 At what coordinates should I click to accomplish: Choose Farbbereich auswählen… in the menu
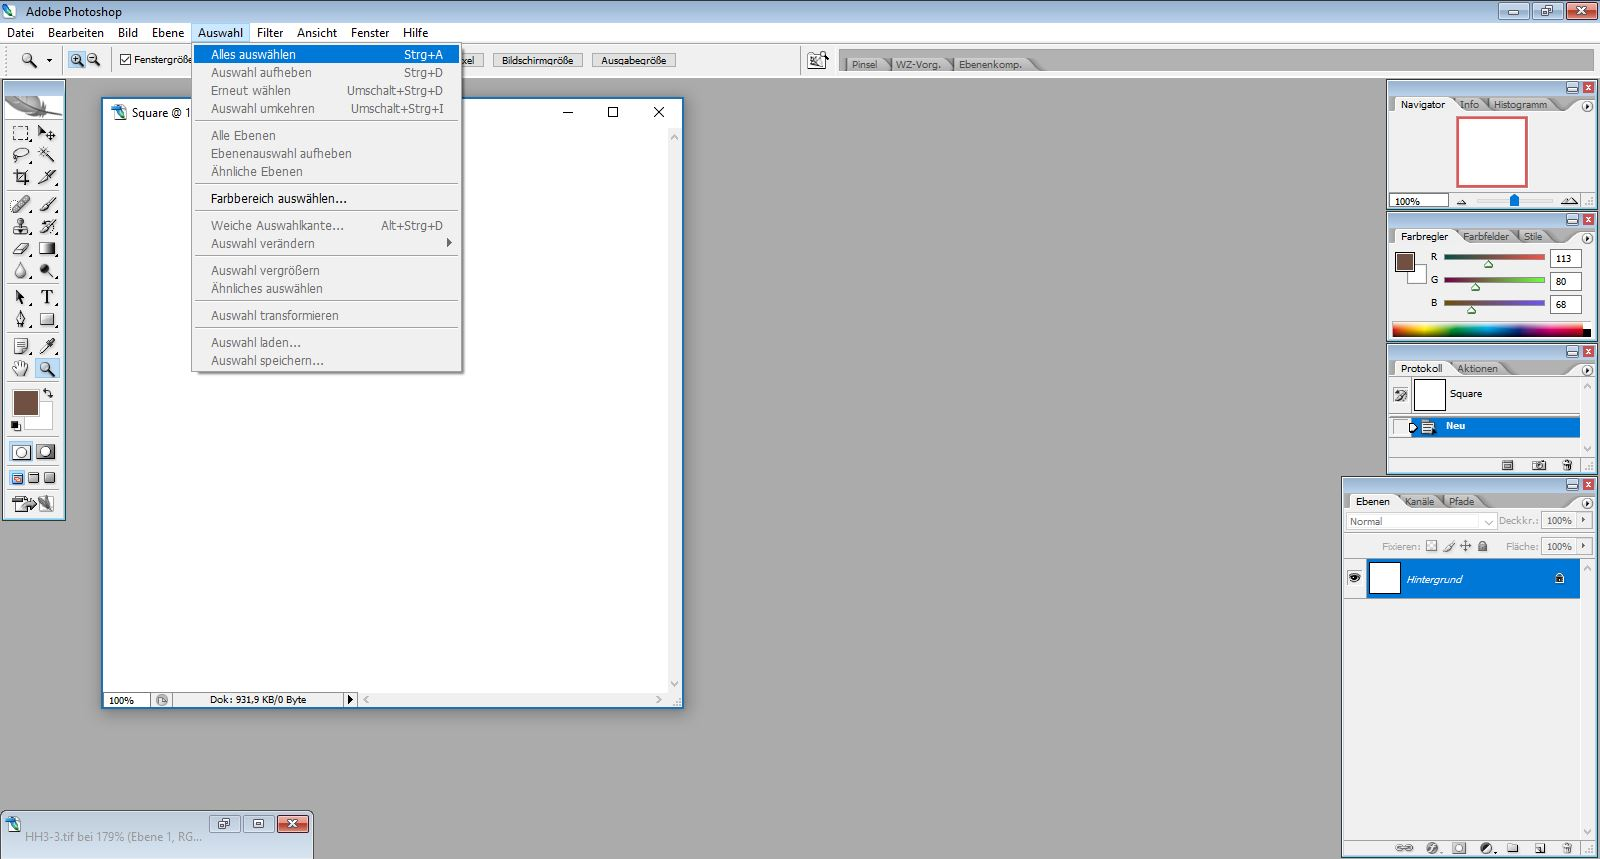click(327, 198)
